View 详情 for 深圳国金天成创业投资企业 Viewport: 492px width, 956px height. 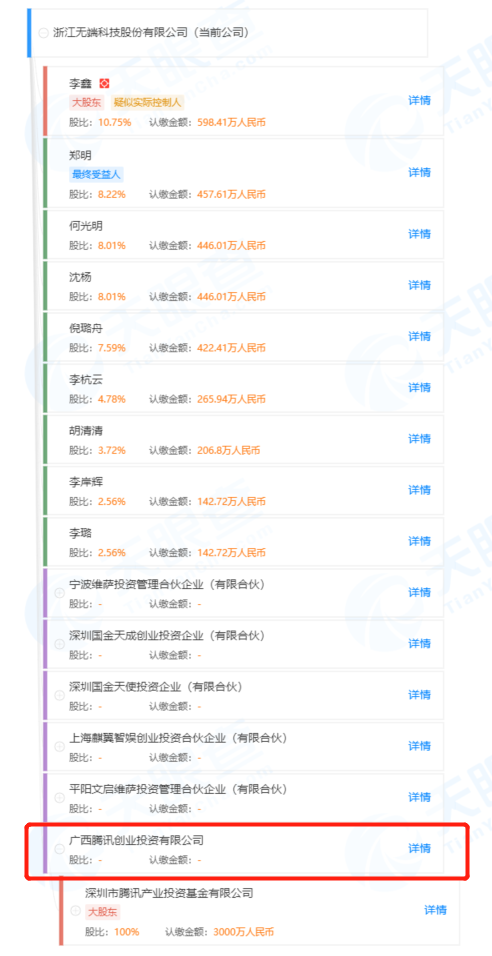419,643
